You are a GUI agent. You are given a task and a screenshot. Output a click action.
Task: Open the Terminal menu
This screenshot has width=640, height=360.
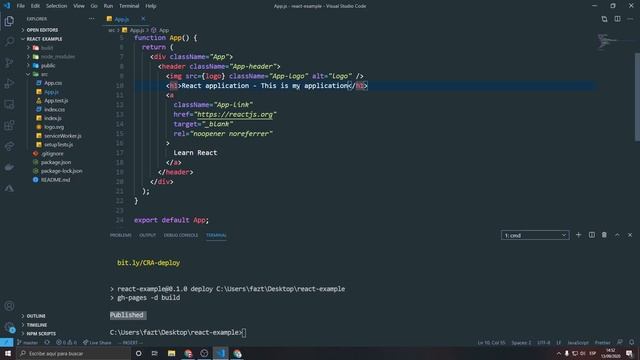pos(129,6)
